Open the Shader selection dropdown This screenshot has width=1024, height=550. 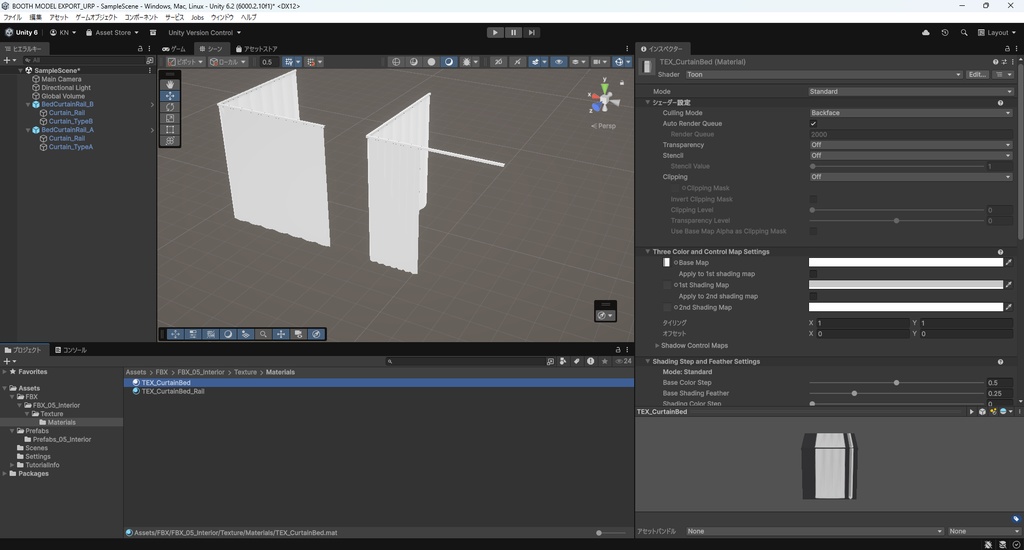(822, 75)
